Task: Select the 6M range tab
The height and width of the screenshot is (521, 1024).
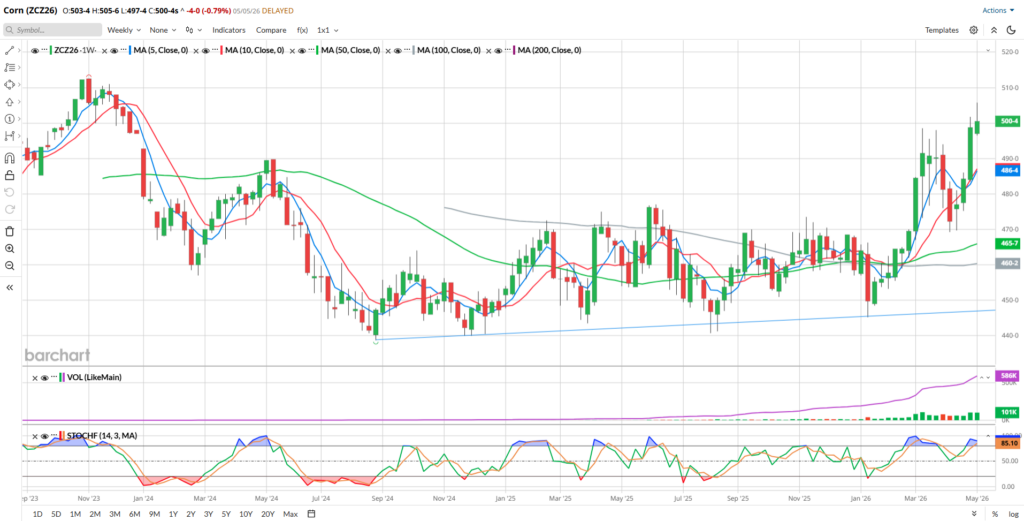Action: click(135, 514)
